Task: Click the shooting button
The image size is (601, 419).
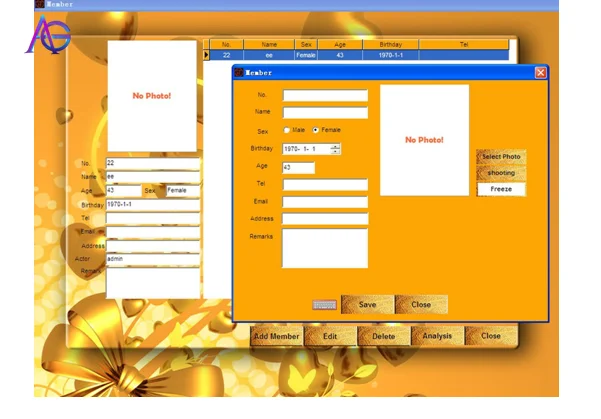Action: click(x=501, y=173)
